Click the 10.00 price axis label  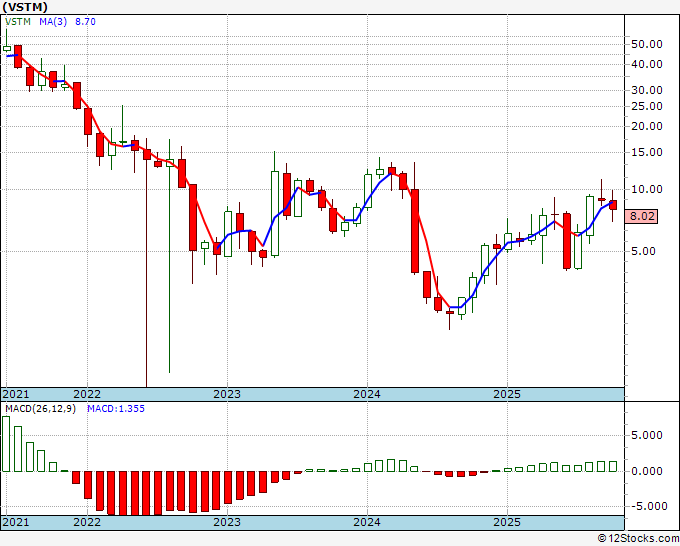647,190
